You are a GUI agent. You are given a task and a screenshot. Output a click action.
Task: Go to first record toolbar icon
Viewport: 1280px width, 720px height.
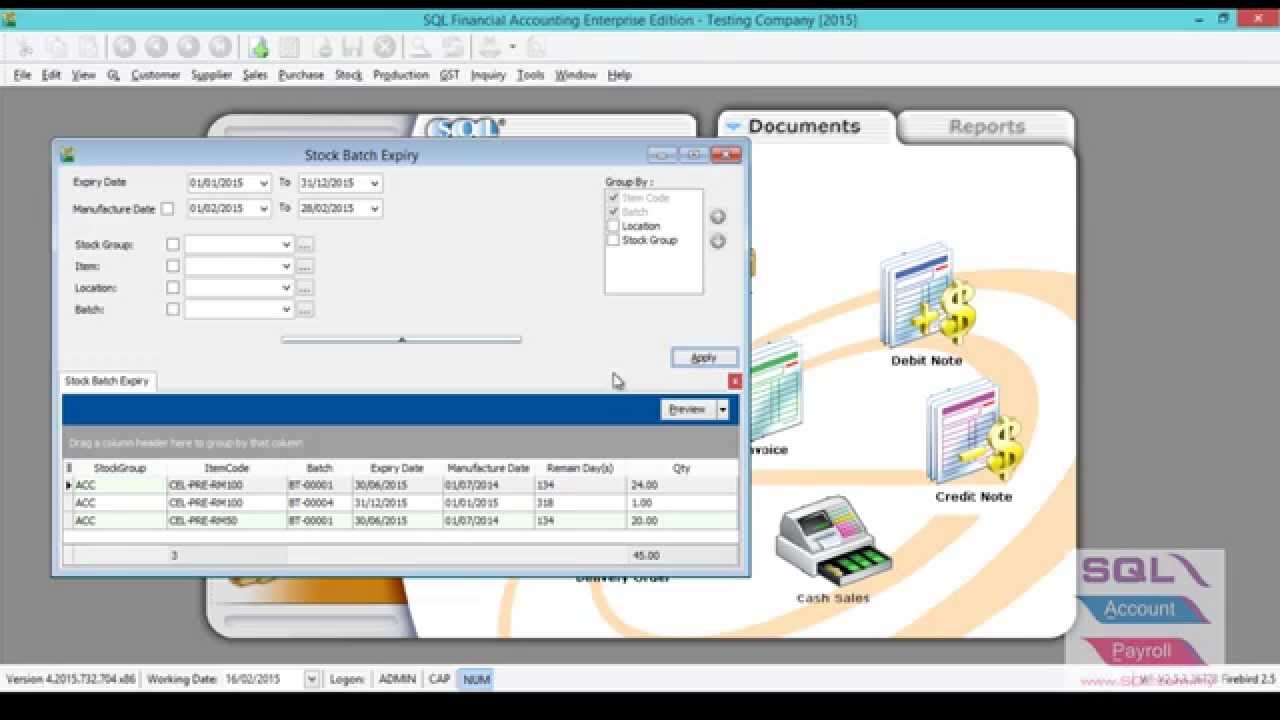click(x=124, y=47)
